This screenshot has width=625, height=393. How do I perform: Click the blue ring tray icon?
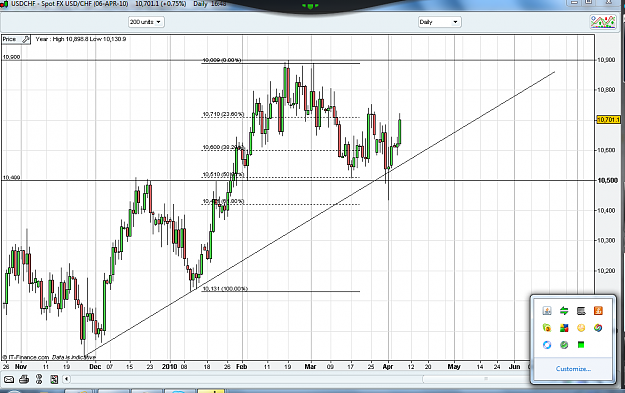(x=547, y=345)
